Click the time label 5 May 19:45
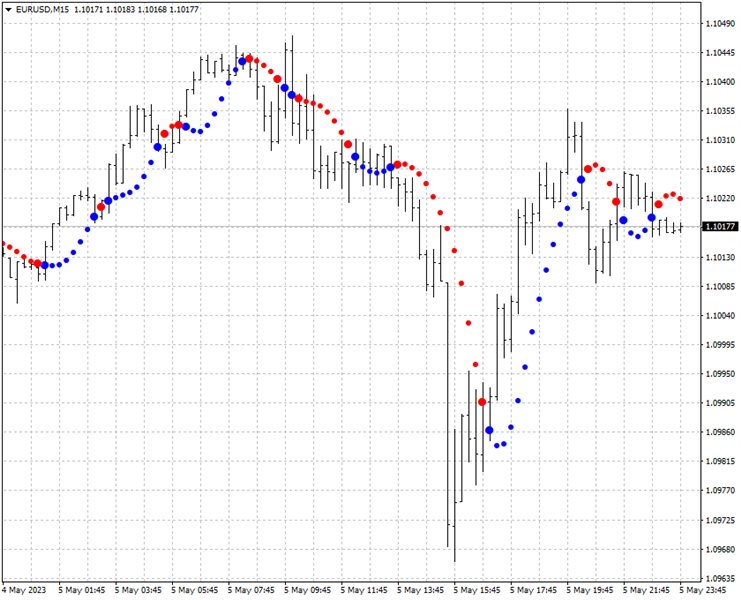The image size is (741, 600). [x=590, y=590]
